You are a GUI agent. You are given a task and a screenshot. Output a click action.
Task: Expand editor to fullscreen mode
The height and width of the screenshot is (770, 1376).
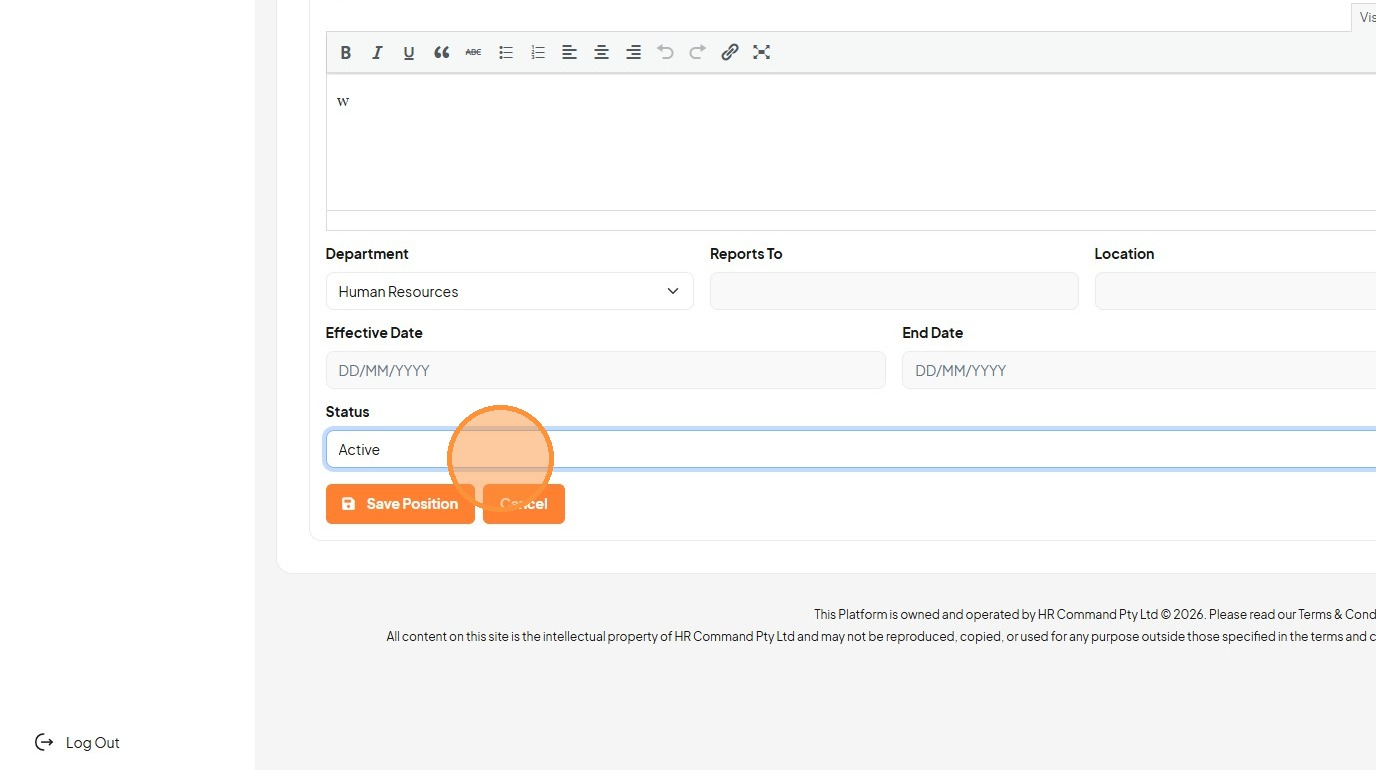click(x=762, y=52)
